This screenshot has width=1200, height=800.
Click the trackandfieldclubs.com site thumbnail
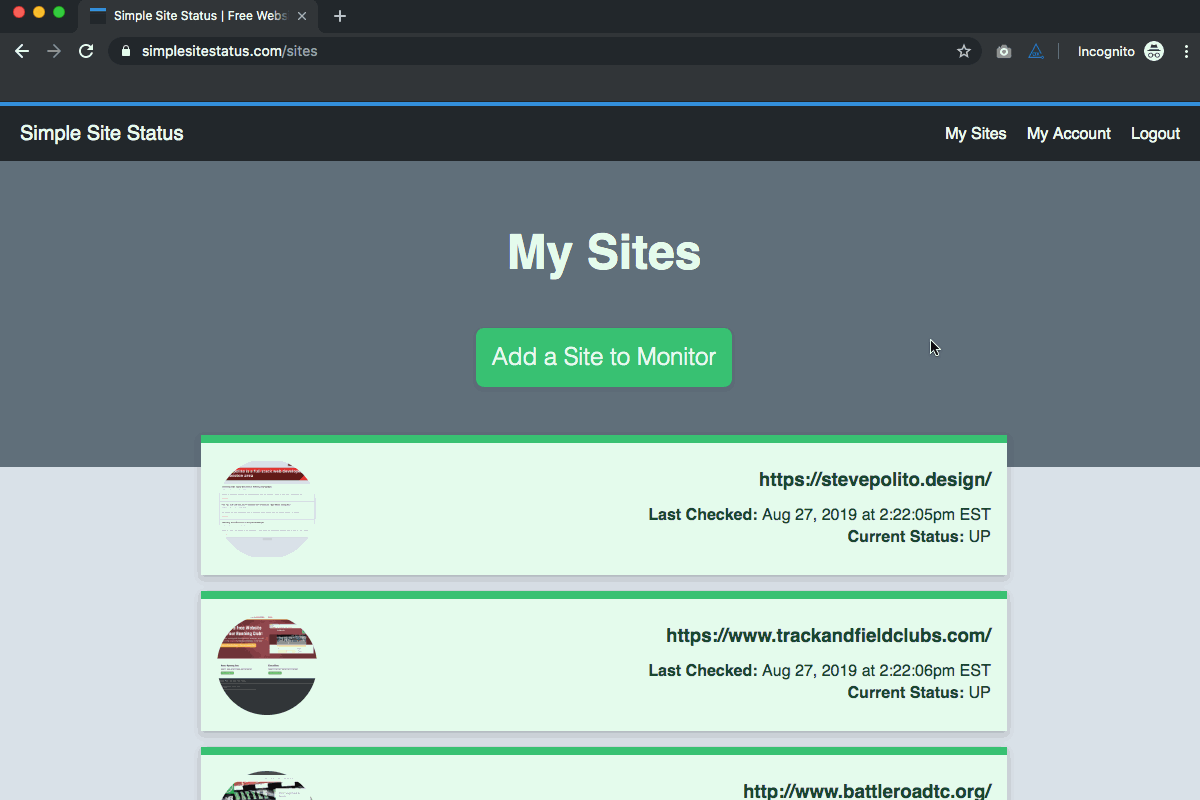(x=267, y=666)
